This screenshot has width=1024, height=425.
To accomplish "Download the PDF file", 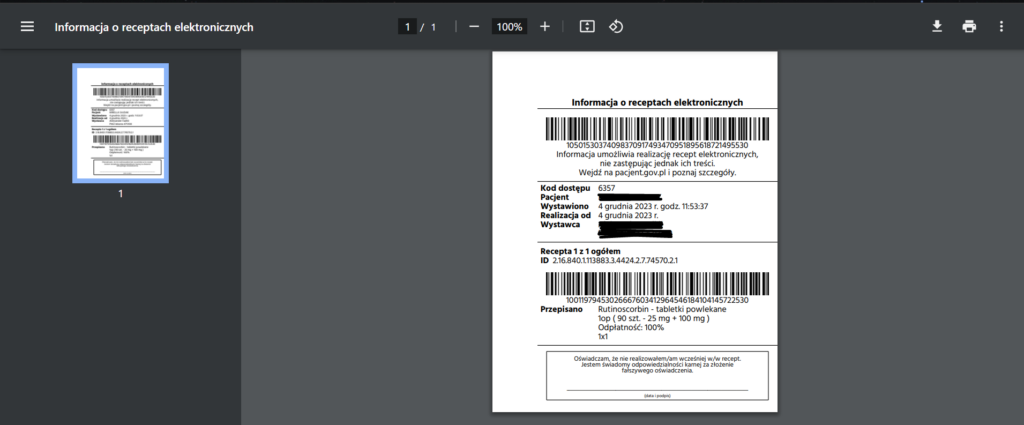I will [937, 27].
